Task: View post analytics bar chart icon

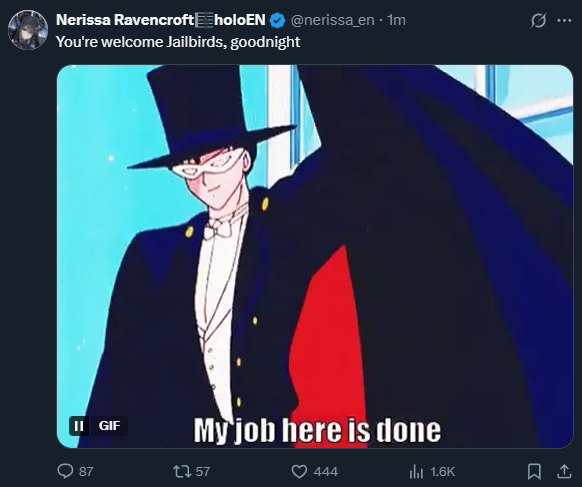Action: 416,472
